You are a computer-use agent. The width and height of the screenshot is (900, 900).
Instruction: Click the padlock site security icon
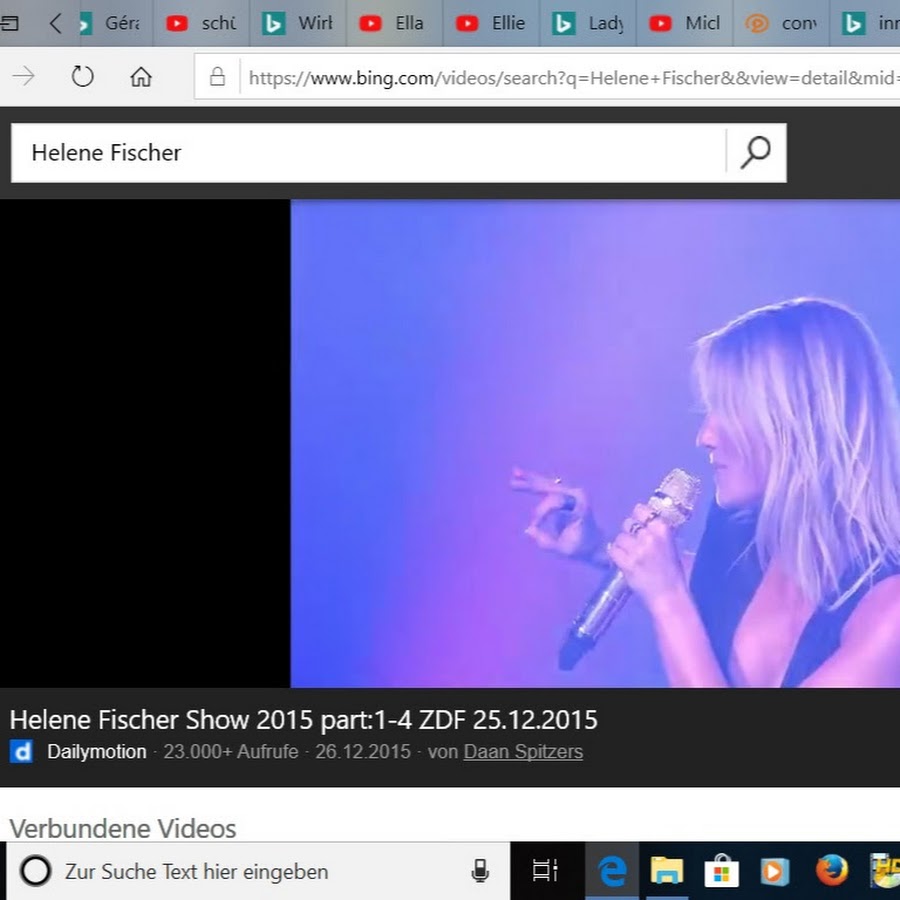216,77
